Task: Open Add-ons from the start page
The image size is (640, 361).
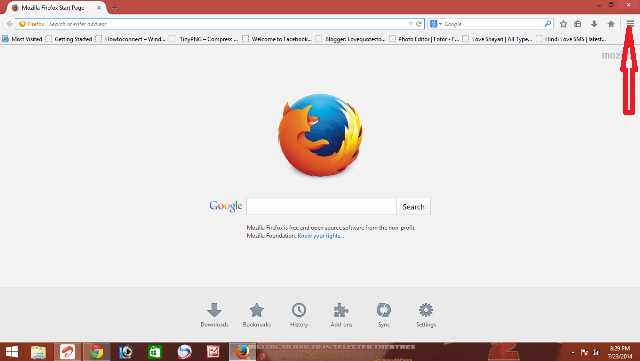Action: coord(341,315)
